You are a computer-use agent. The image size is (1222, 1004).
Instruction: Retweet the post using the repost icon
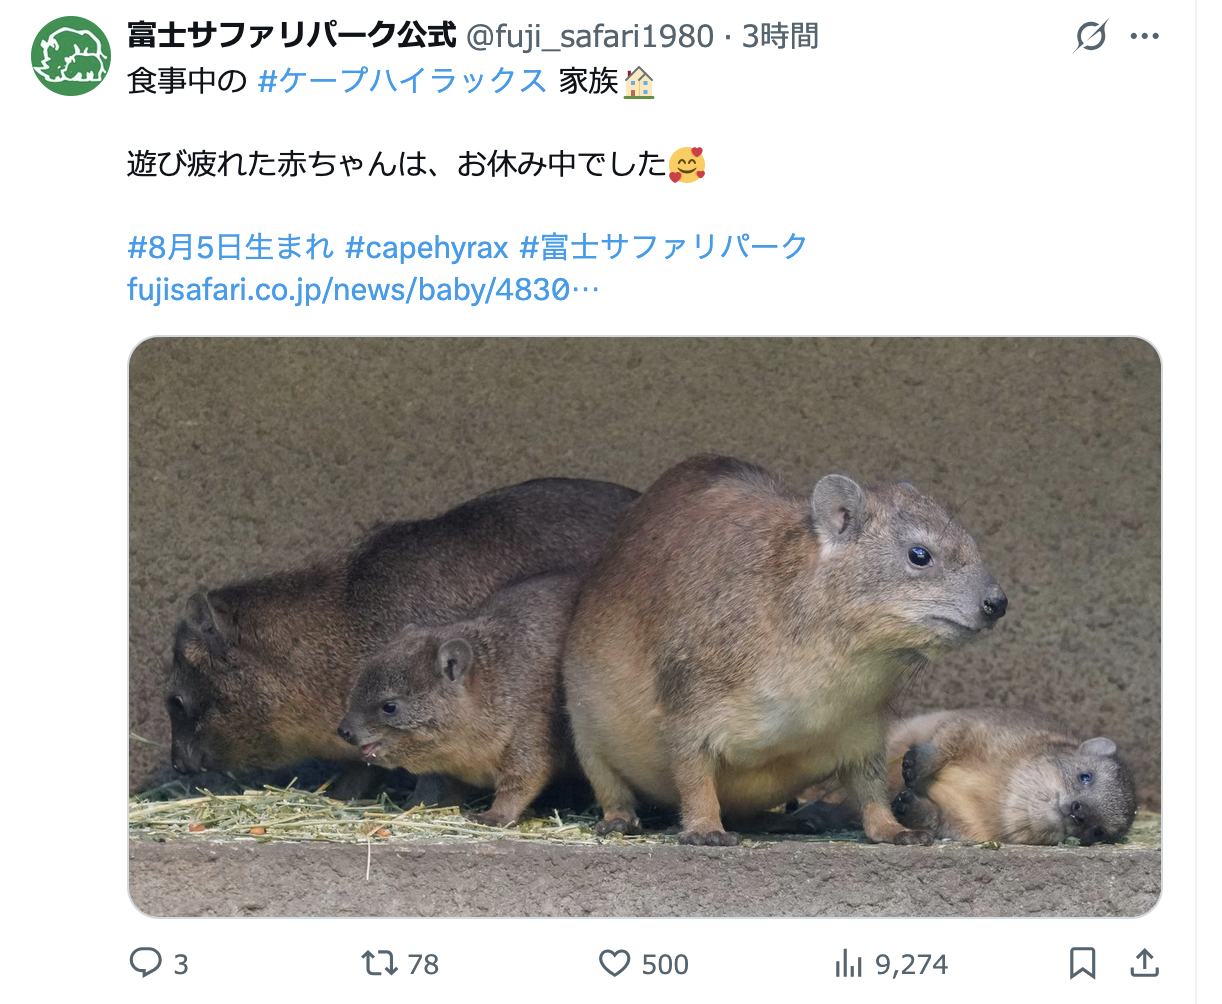pyautogui.click(x=379, y=963)
